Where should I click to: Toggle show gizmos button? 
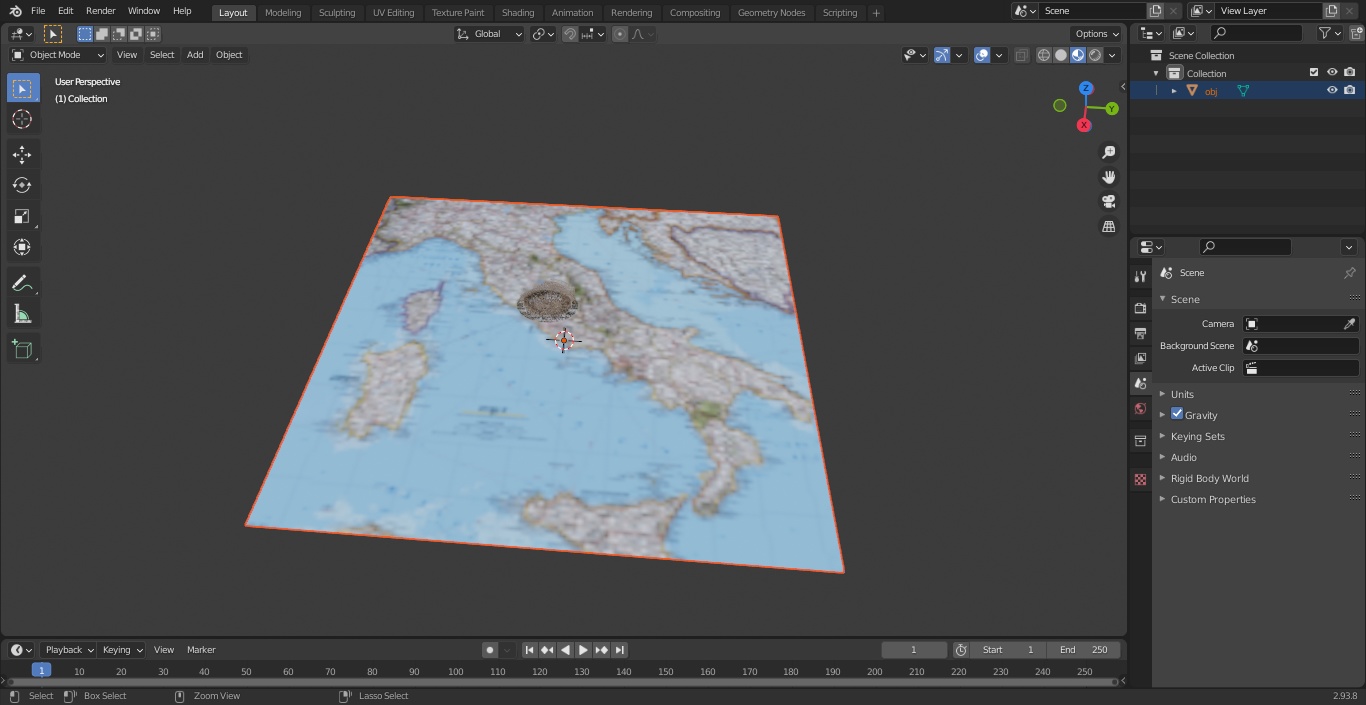pos(942,55)
